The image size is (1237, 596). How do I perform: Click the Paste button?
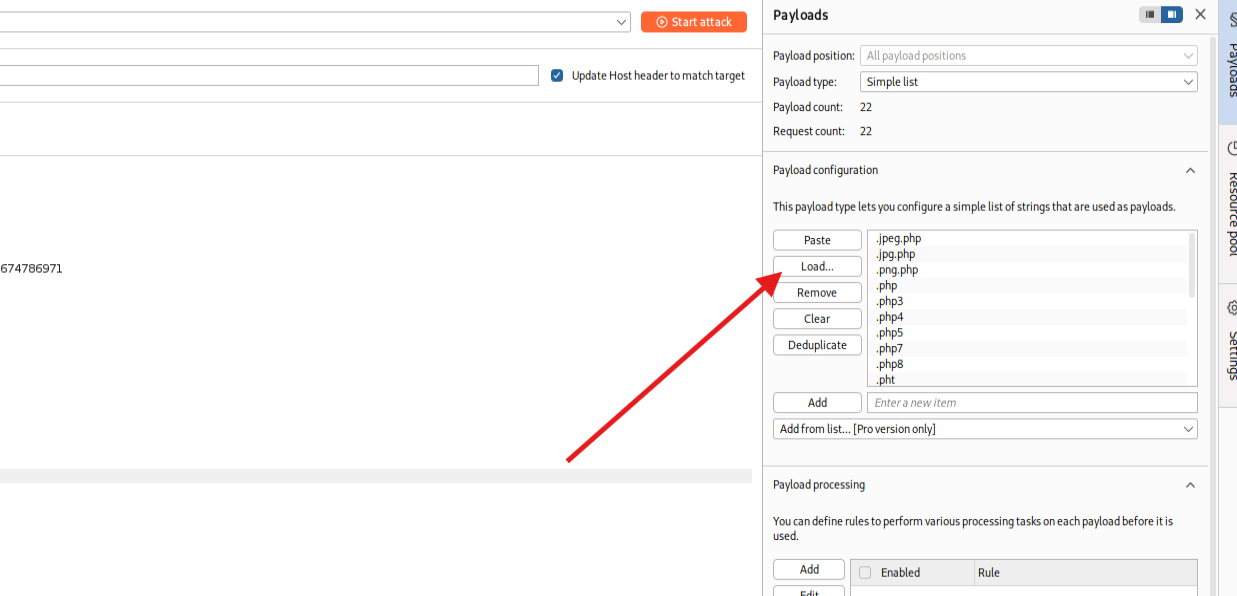pyautogui.click(x=817, y=240)
